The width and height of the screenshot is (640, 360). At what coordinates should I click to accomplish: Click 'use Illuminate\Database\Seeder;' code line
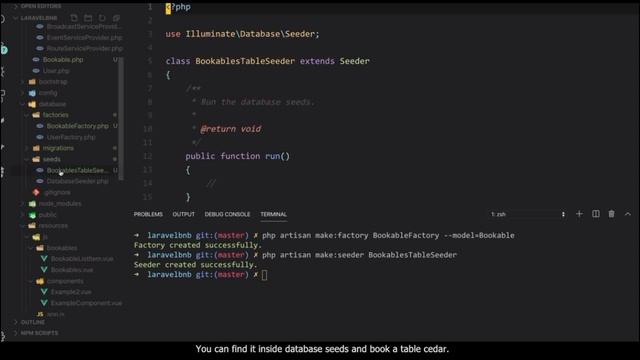pyautogui.click(x=242, y=34)
